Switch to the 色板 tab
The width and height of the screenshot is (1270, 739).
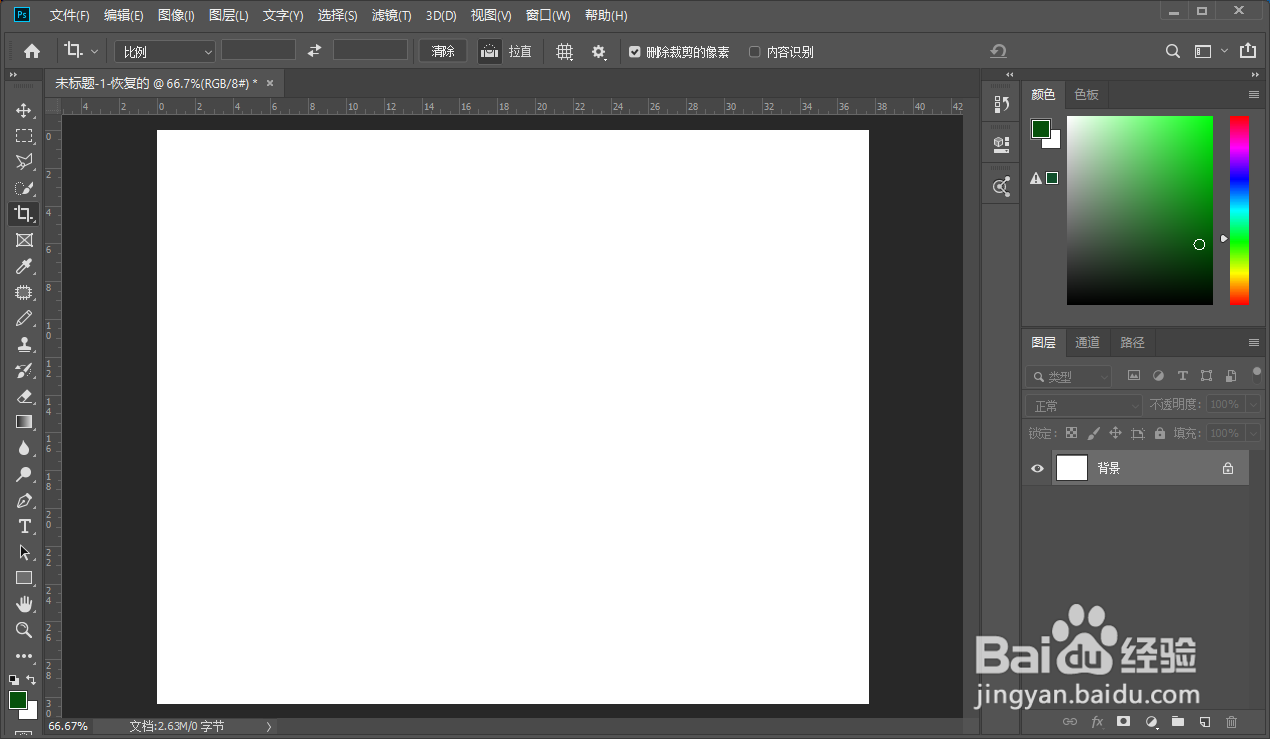[1086, 94]
